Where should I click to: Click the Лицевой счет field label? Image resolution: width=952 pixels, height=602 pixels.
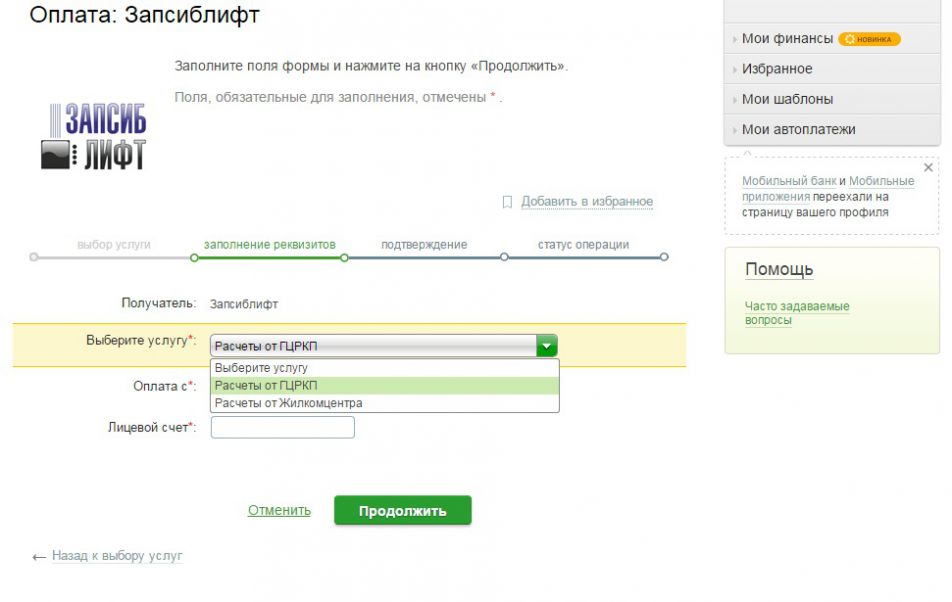(x=152, y=427)
